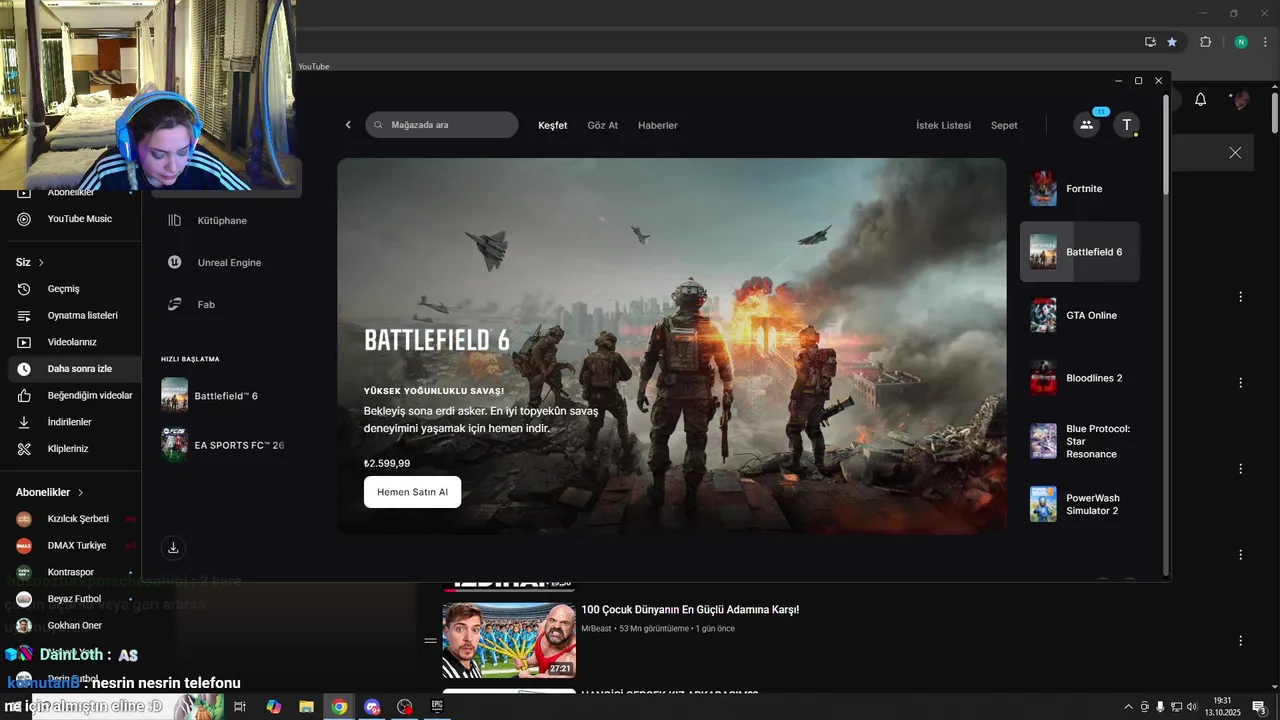Open İstek Listesi wish list
Screen dimensions: 1280x720
pos(943,125)
